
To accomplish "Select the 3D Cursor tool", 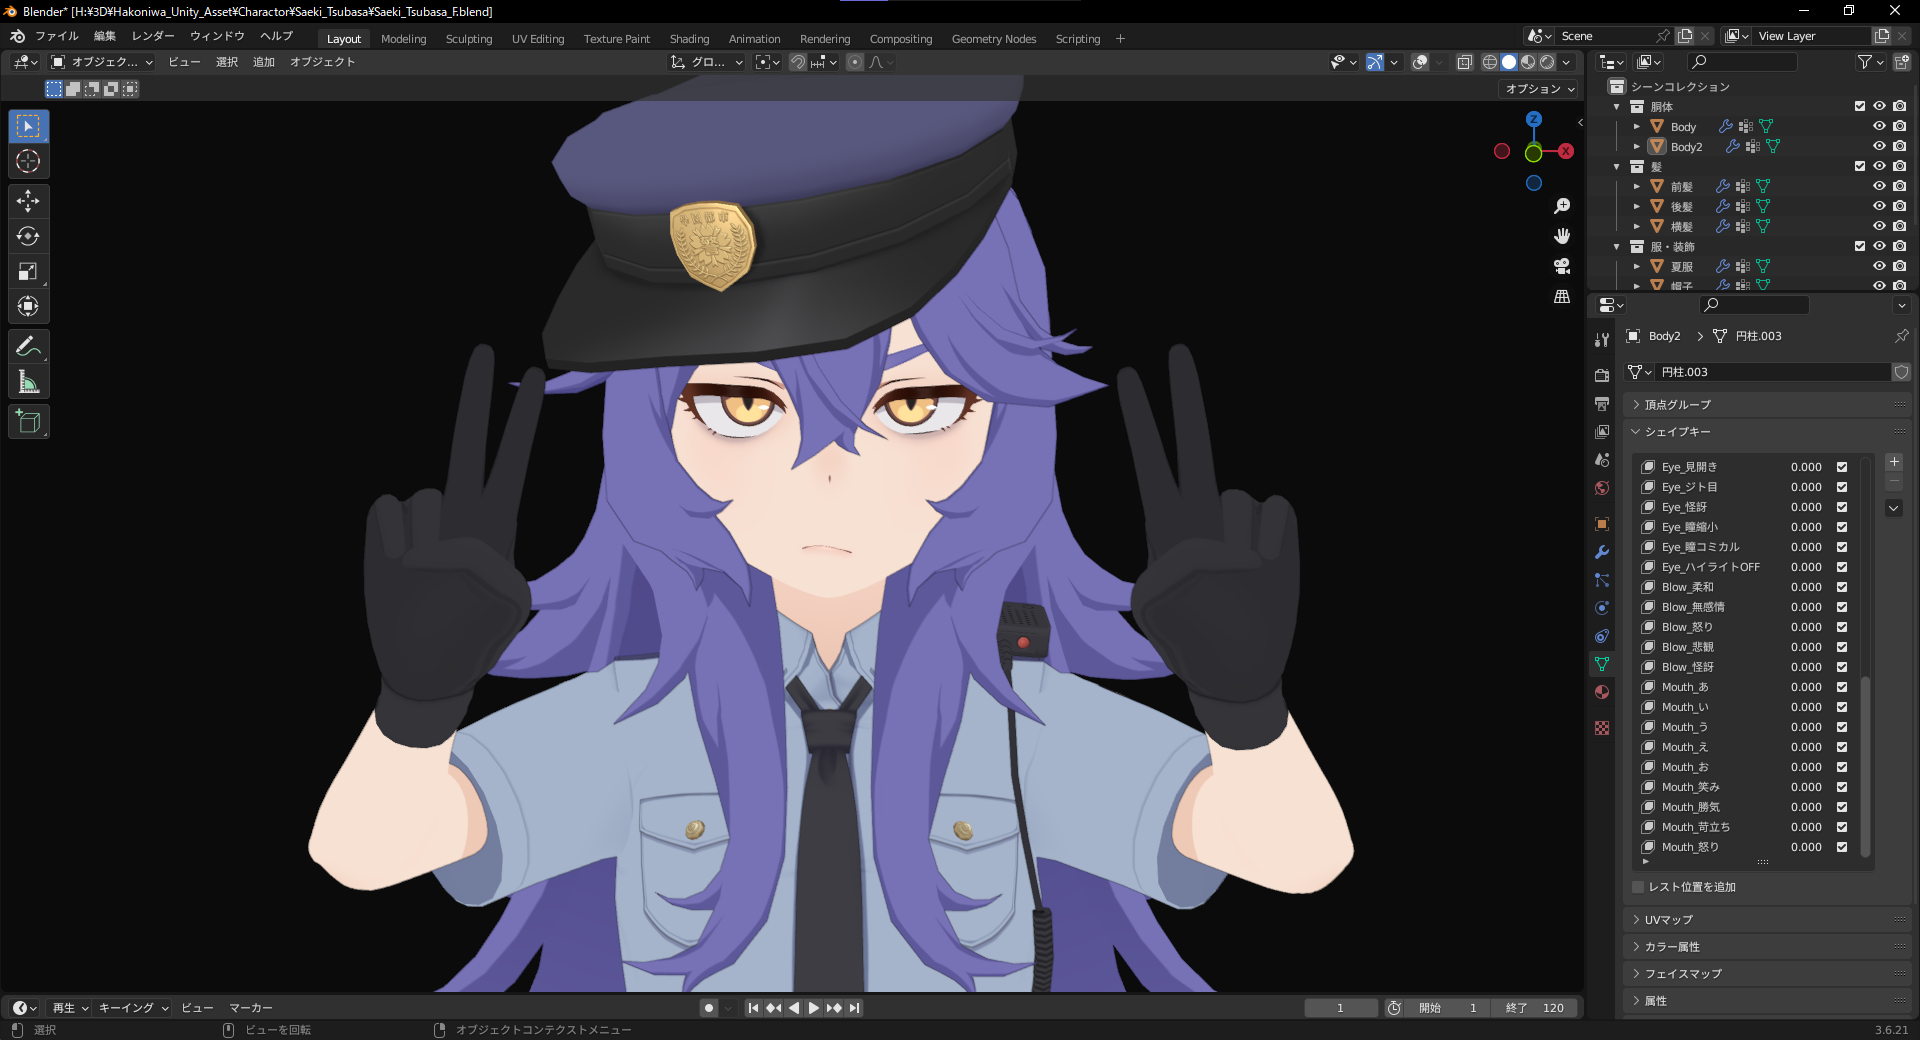I will coord(28,161).
